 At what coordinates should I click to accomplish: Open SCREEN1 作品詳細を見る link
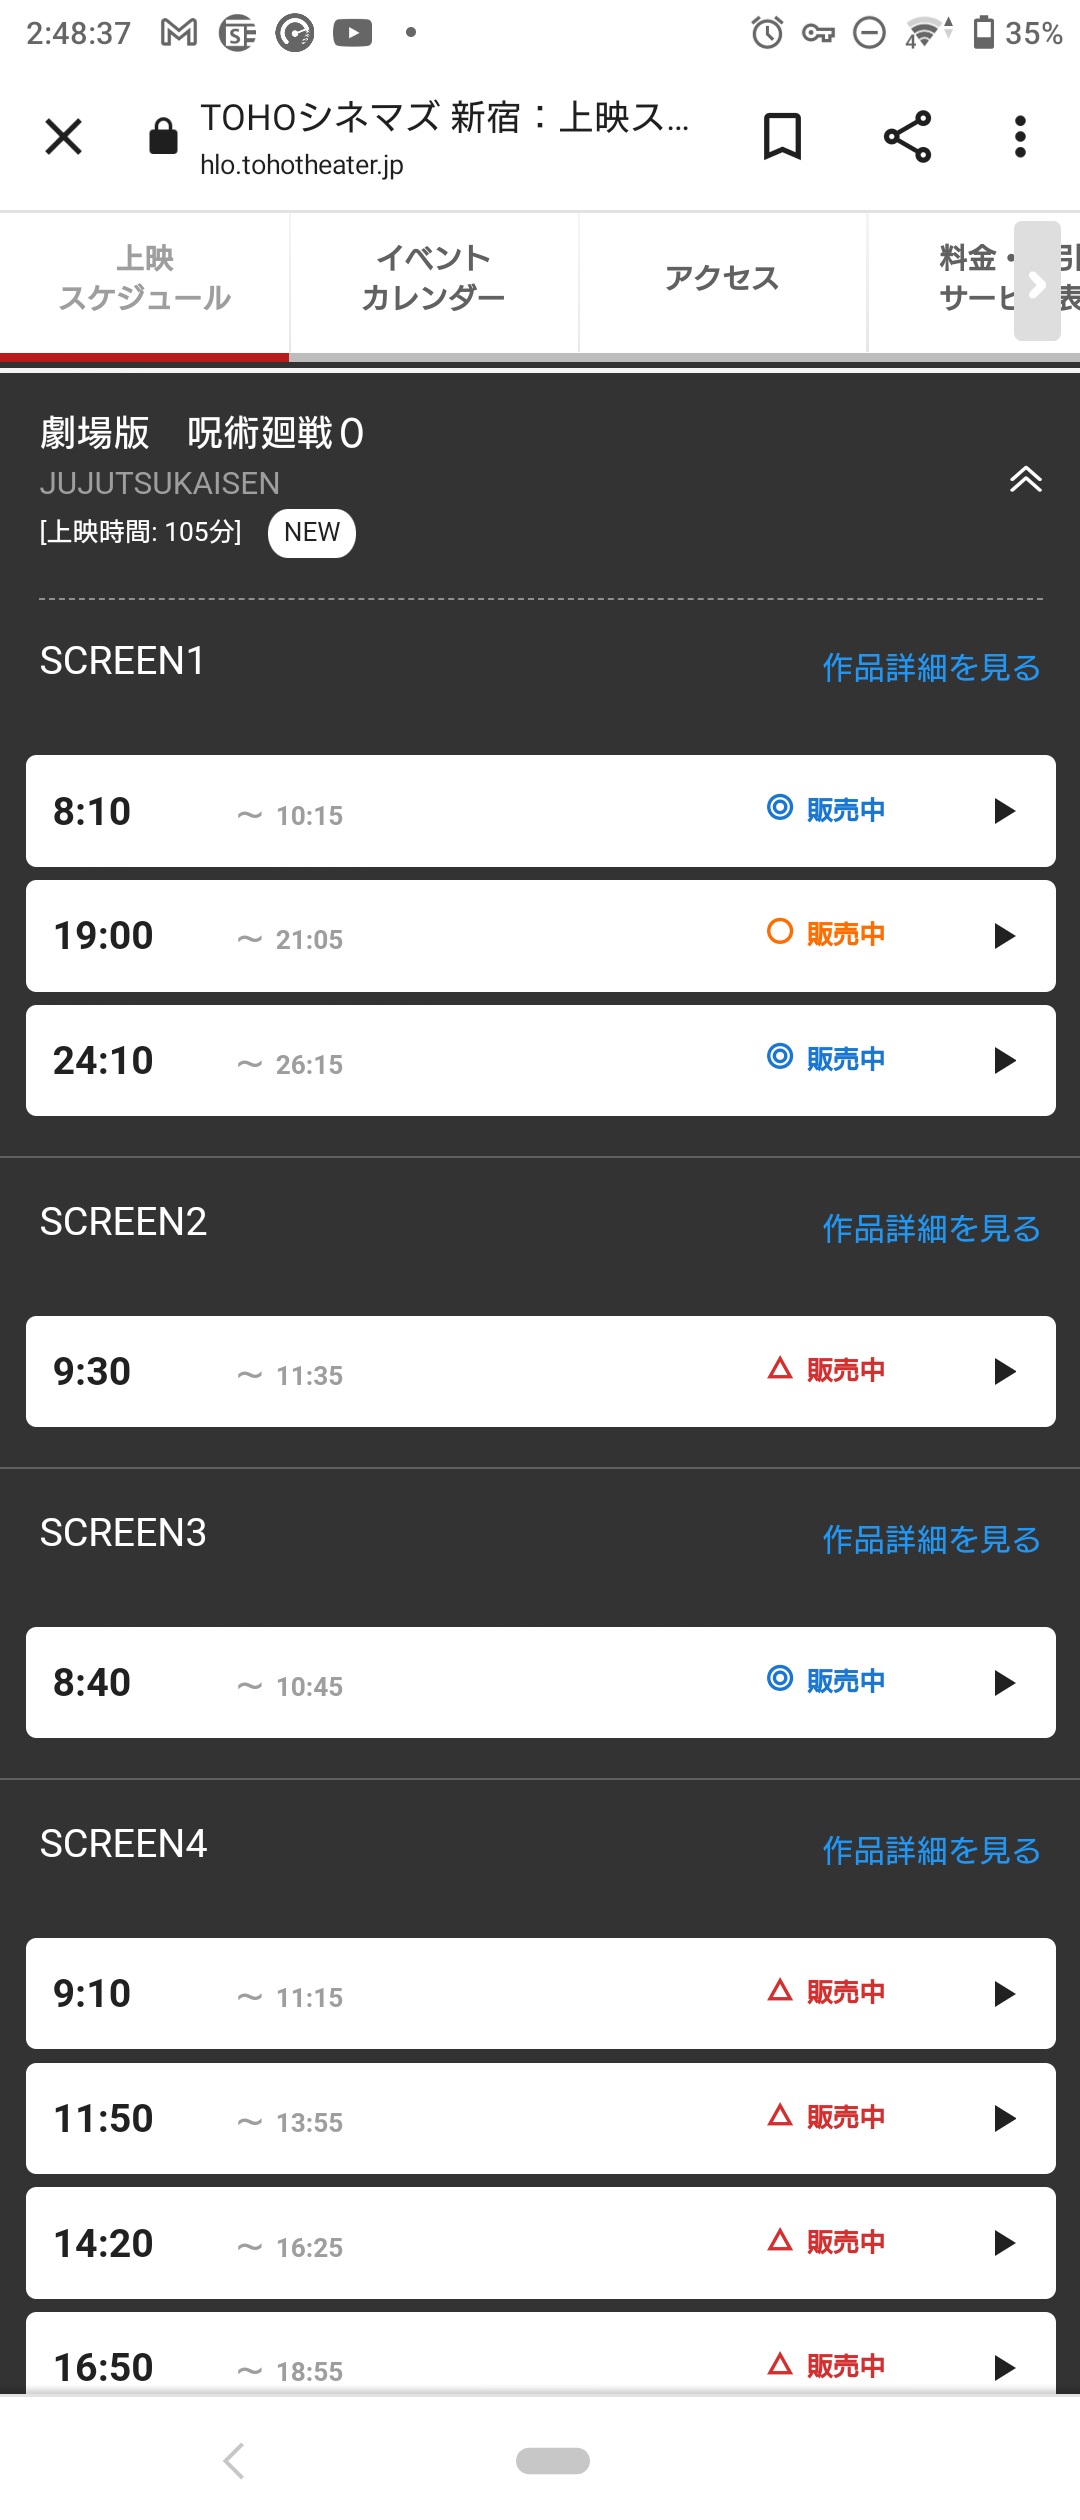pyautogui.click(x=931, y=667)
